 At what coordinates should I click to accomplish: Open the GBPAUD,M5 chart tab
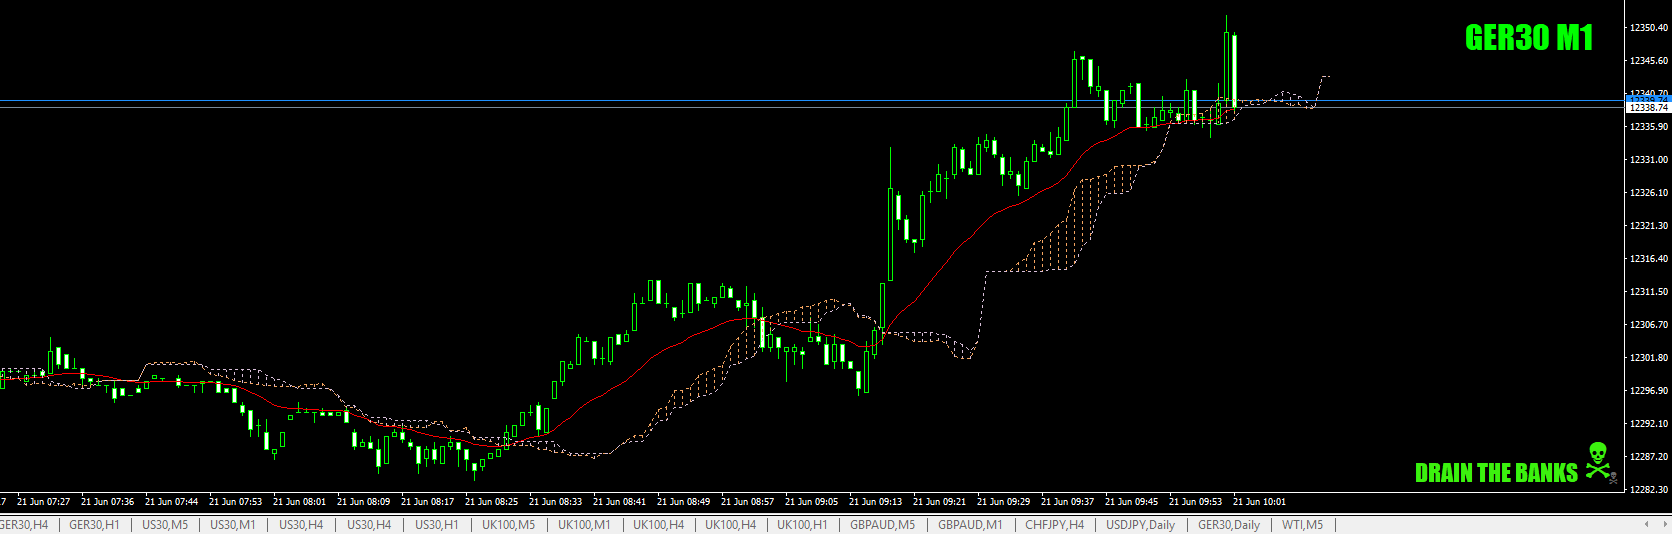pyautogui.click(x=882, y=525)
